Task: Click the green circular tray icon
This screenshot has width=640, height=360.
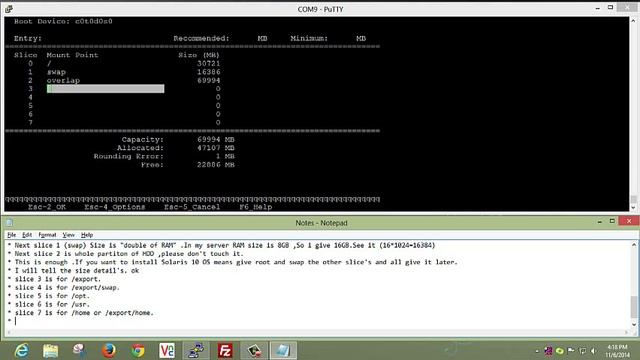Action: 560,351
